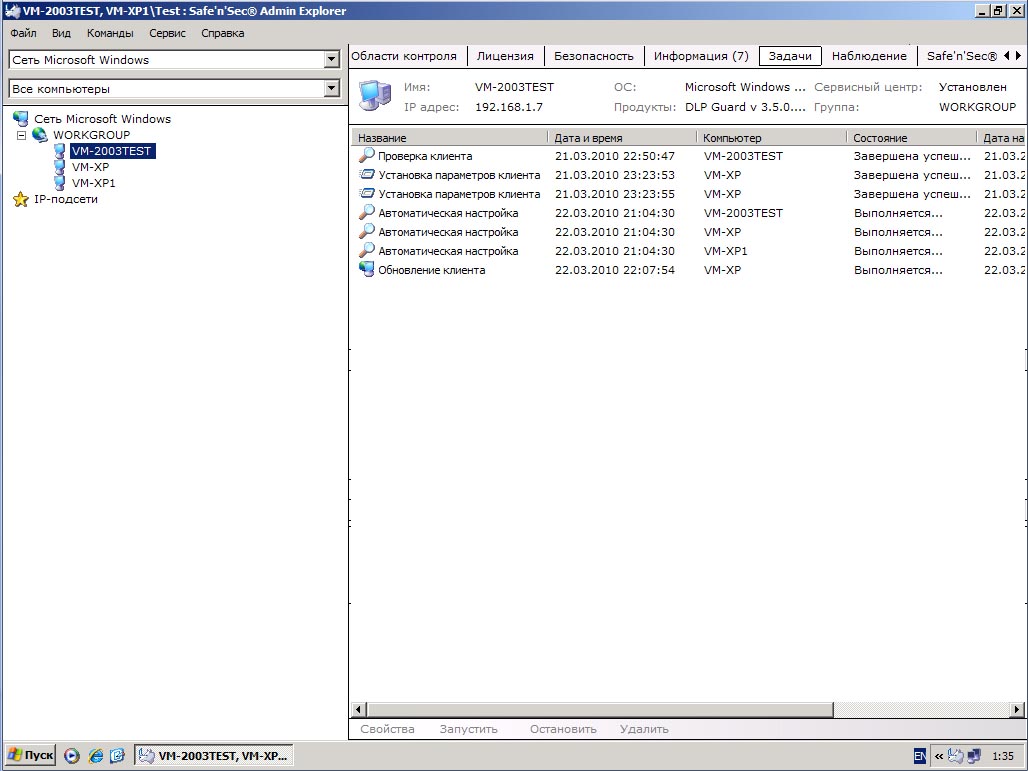Switch to the Наблюдение tab
The height and width of the screenshot is (771, 1028).
pyautogui.click(x=869, y=56)
